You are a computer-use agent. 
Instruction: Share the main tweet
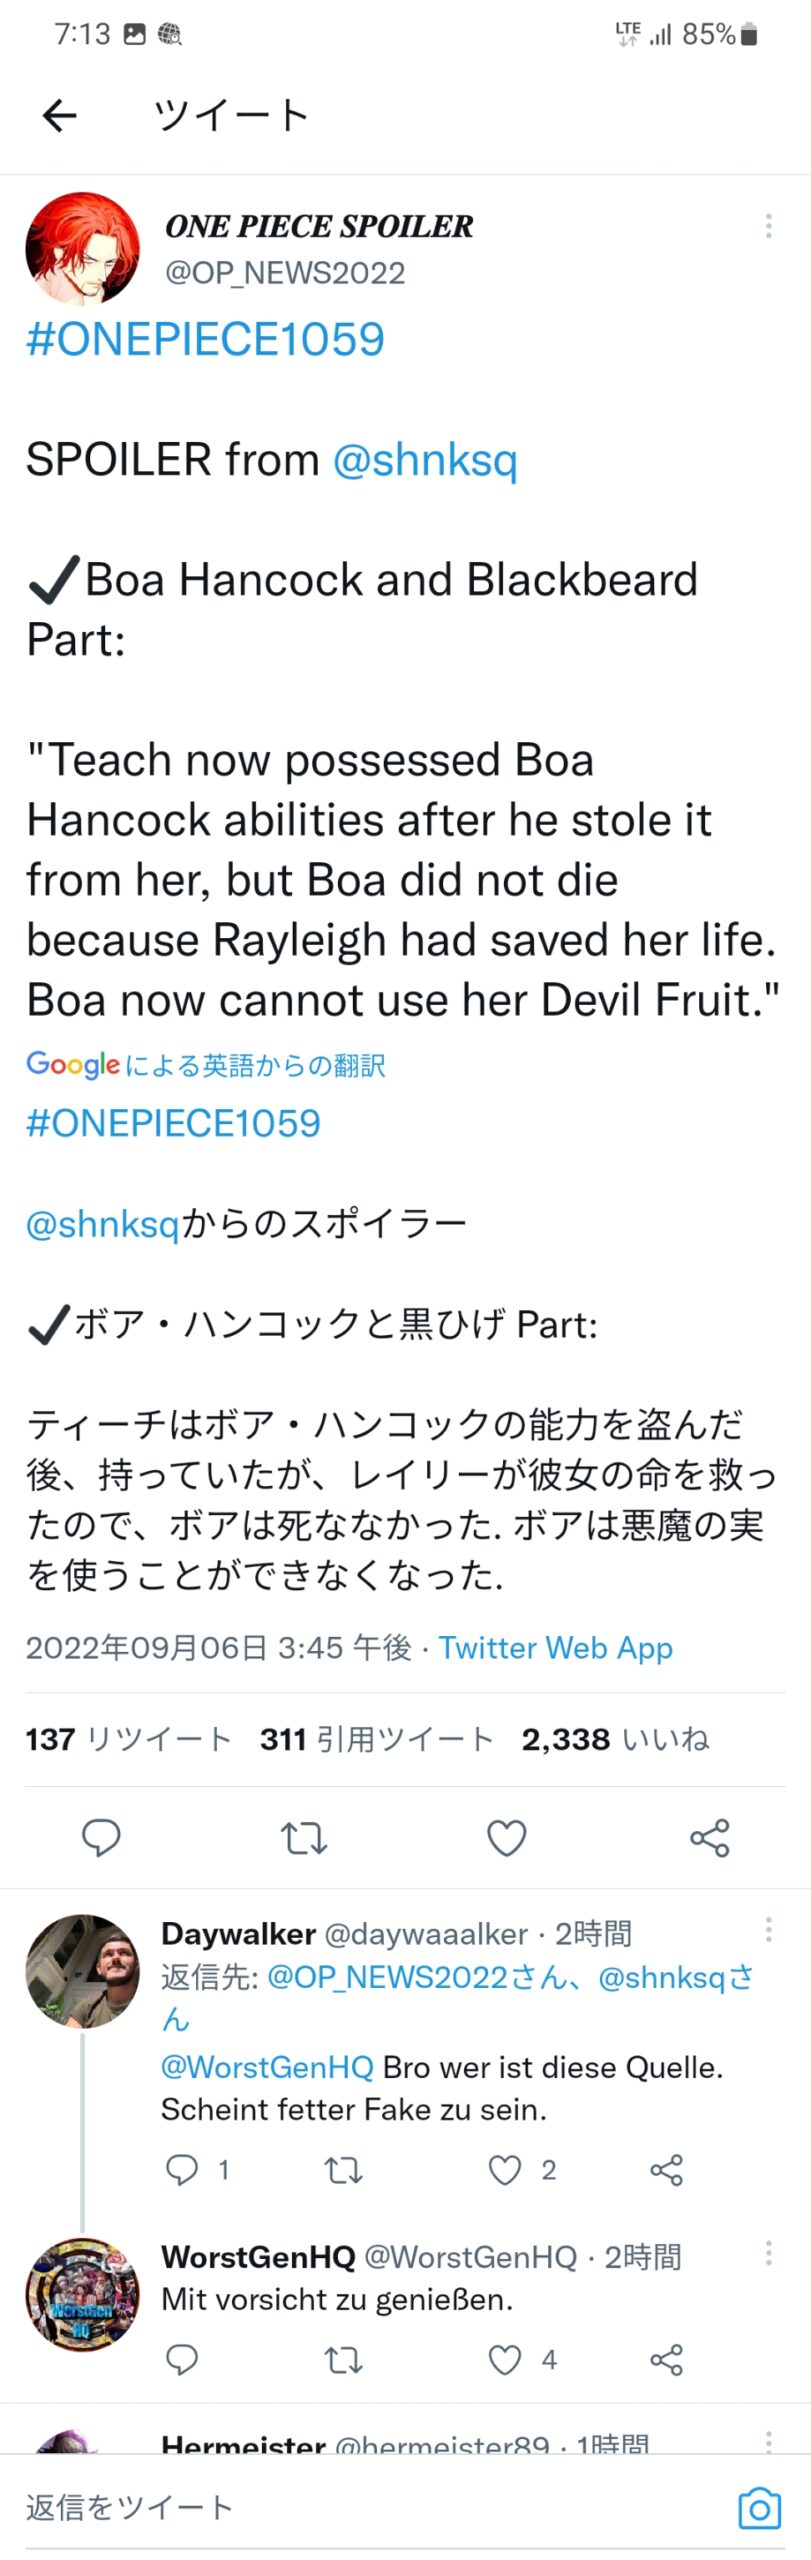coord(709,1837)
